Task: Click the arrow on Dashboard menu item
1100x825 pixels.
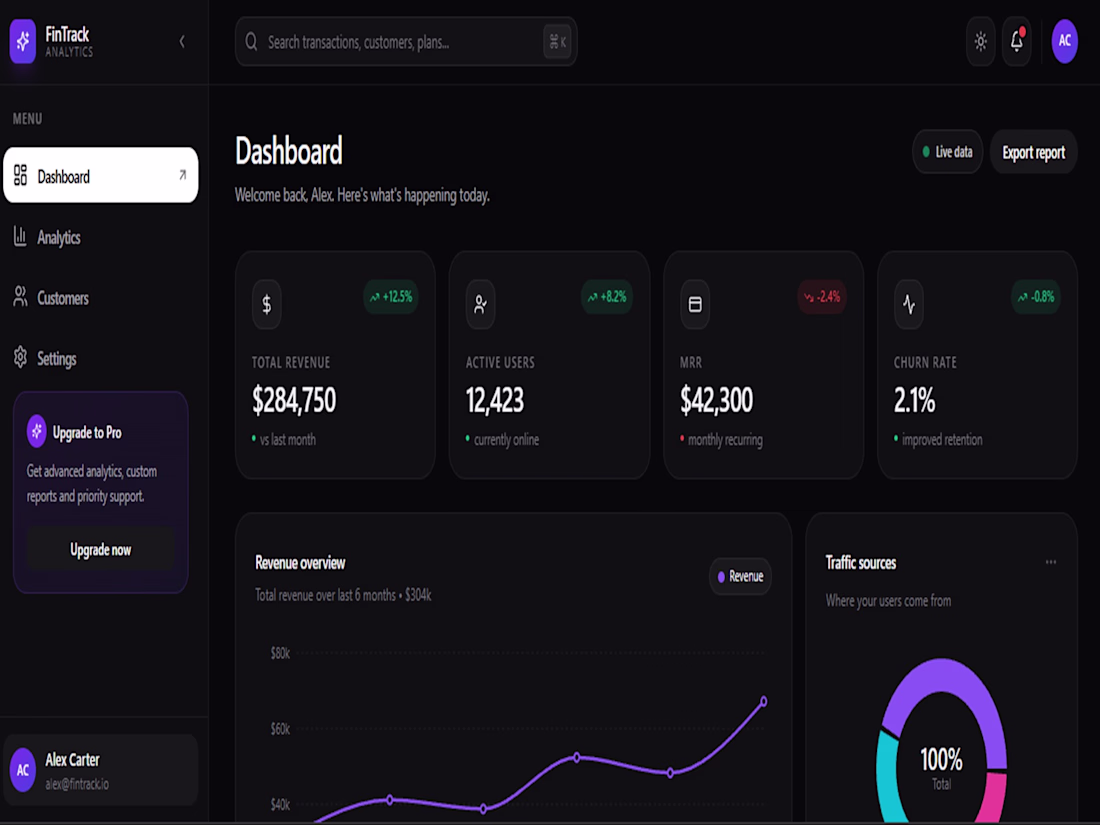Action: tap(182, 175)
